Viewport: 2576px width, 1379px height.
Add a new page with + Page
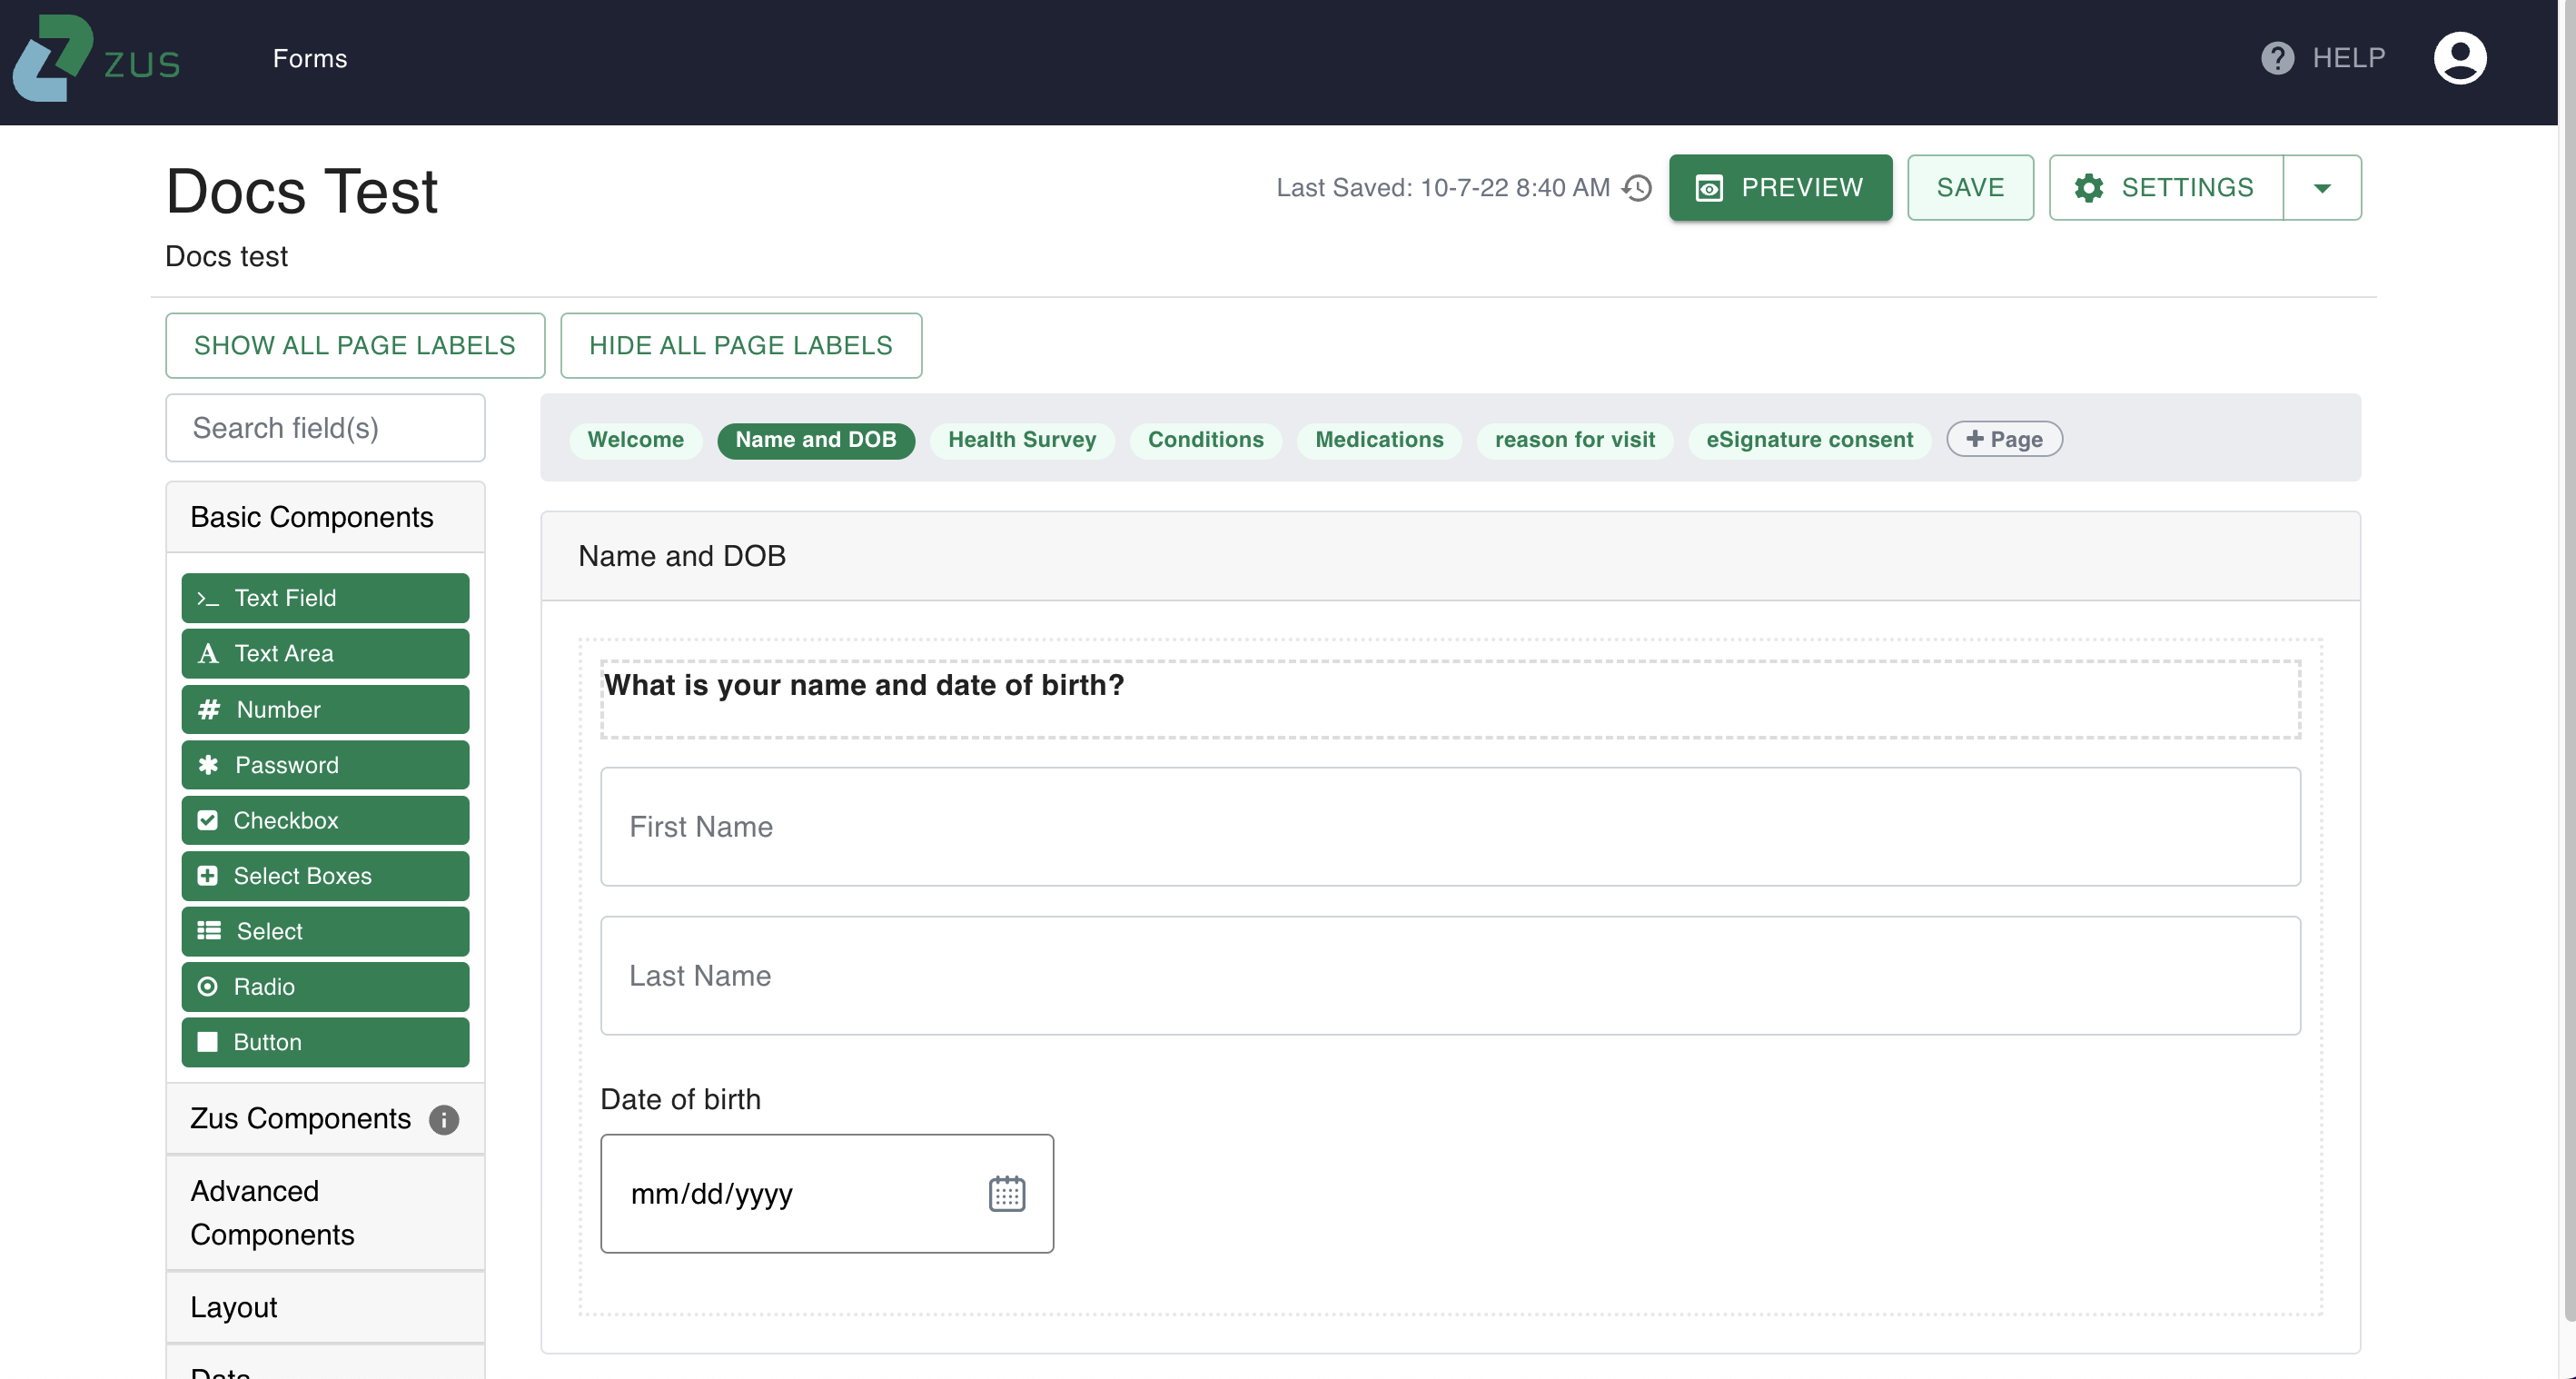[2003, 440]
